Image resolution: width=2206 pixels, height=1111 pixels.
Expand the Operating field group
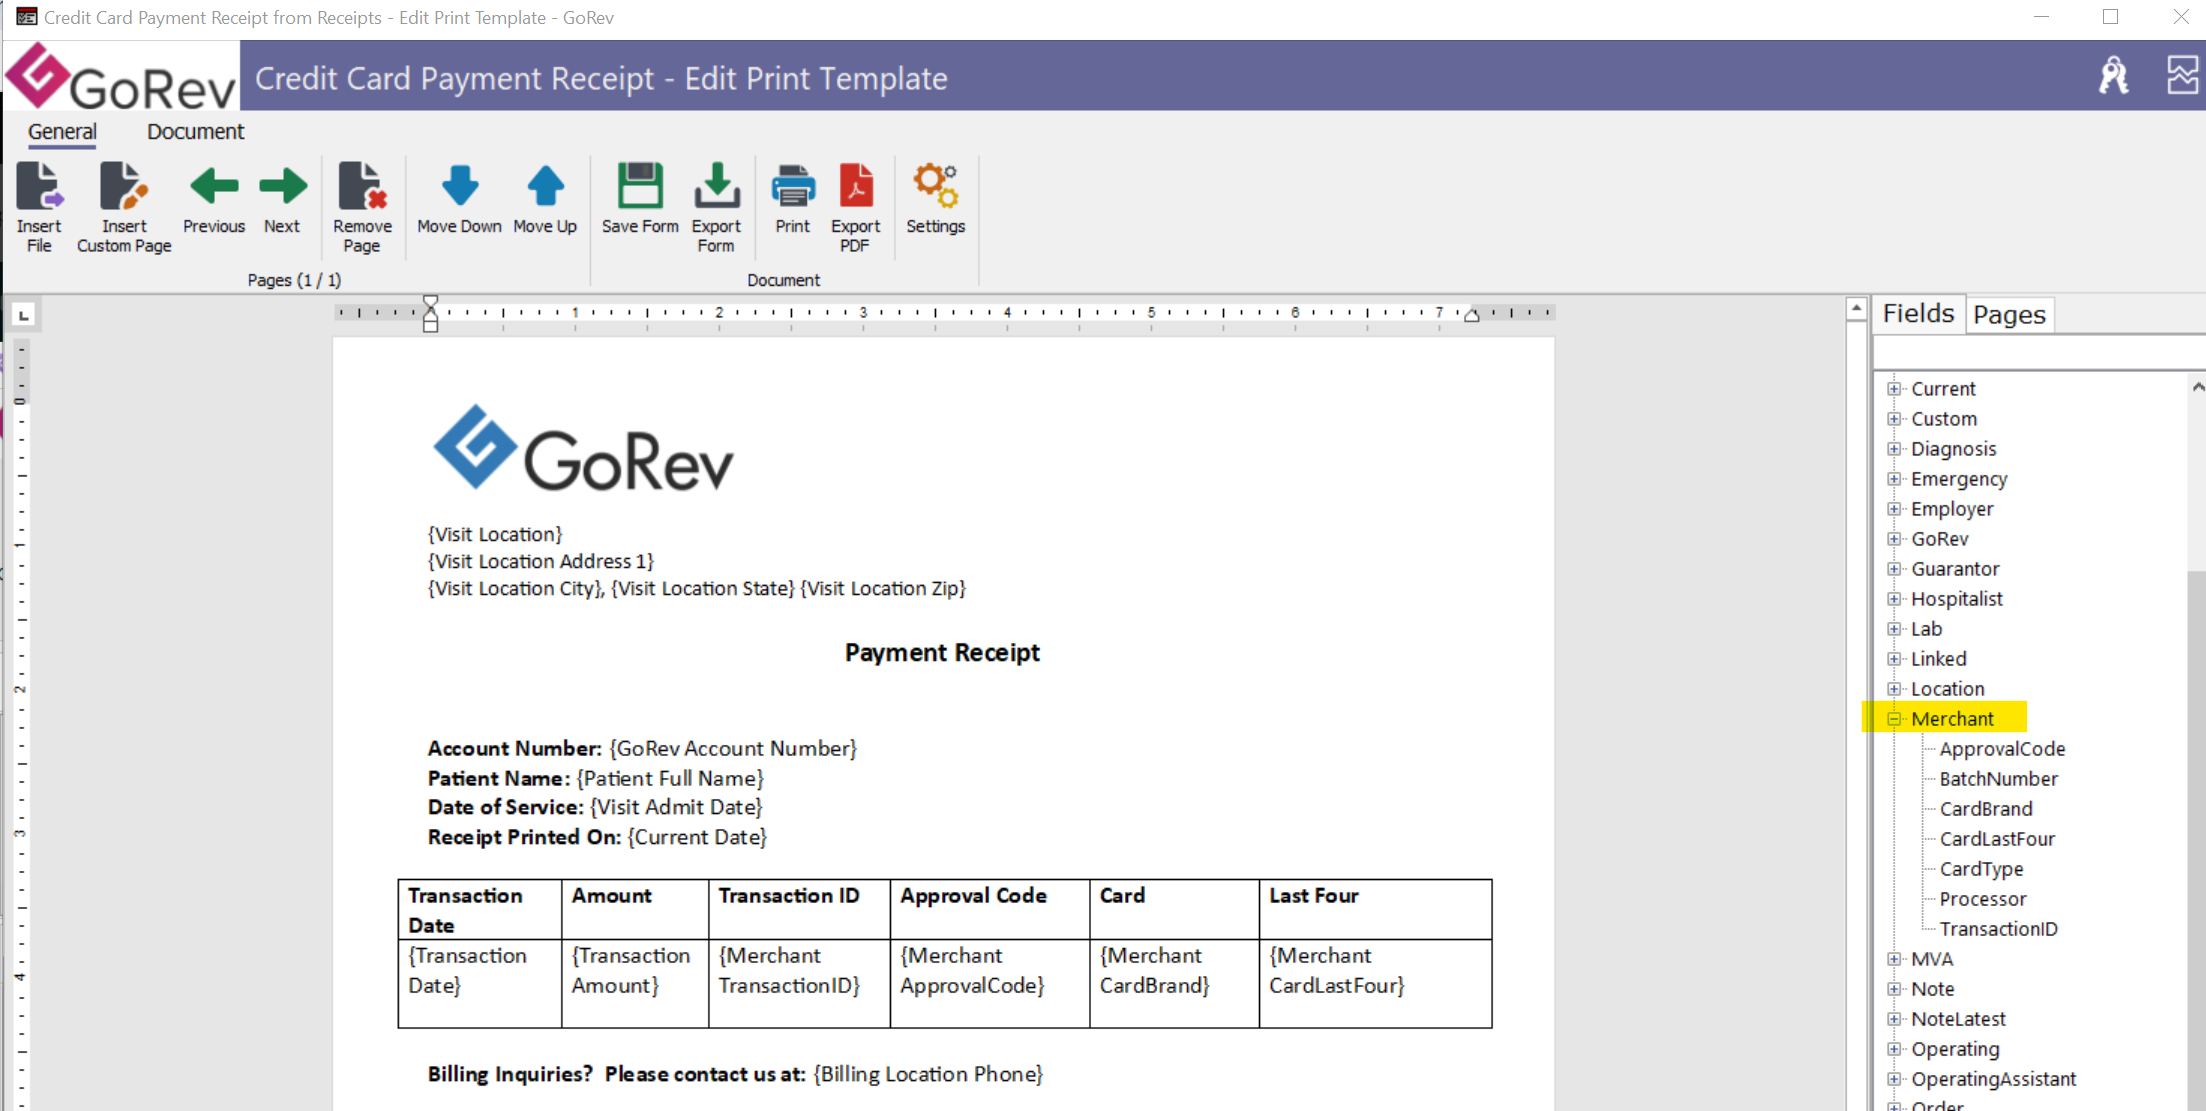[x=1894, y=1049]
